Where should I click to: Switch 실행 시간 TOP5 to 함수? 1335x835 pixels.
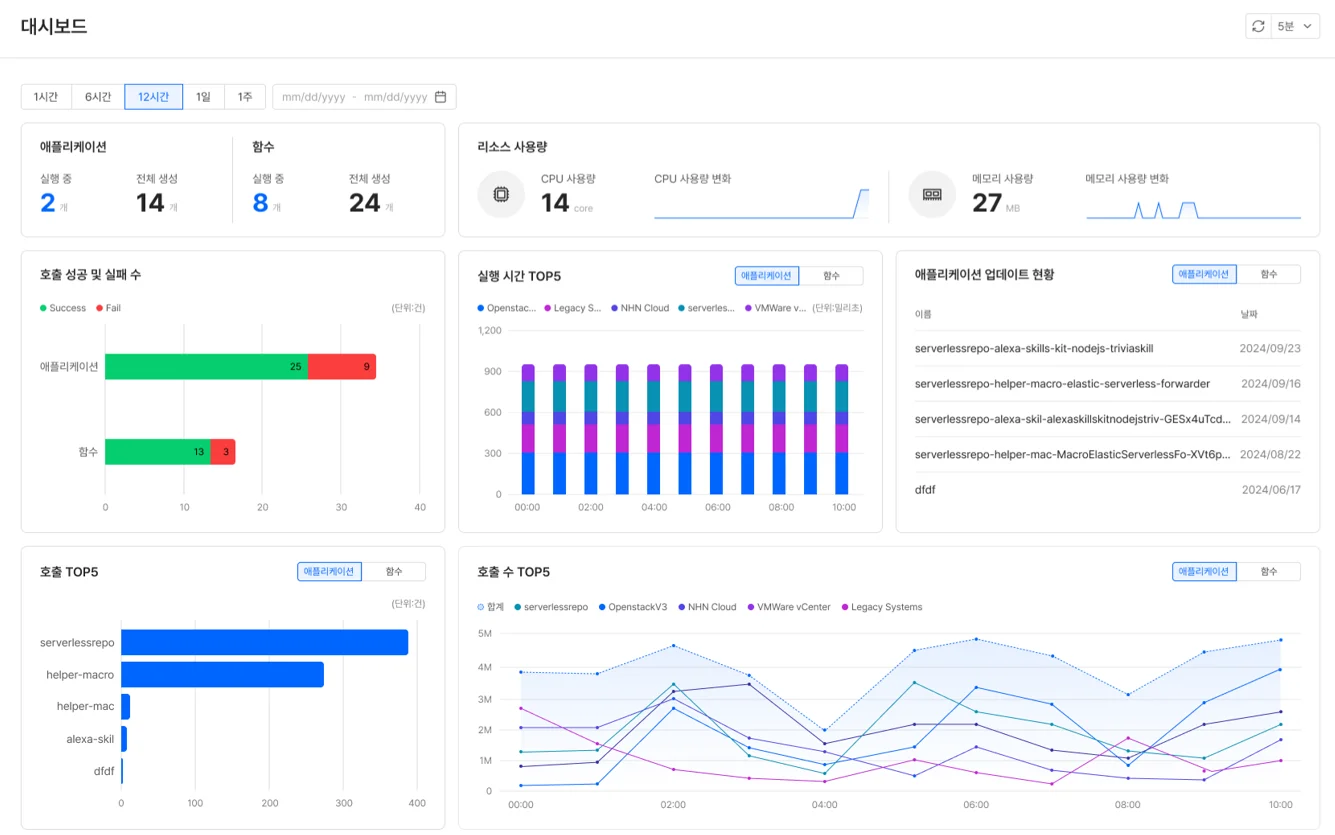click(831, 276)
